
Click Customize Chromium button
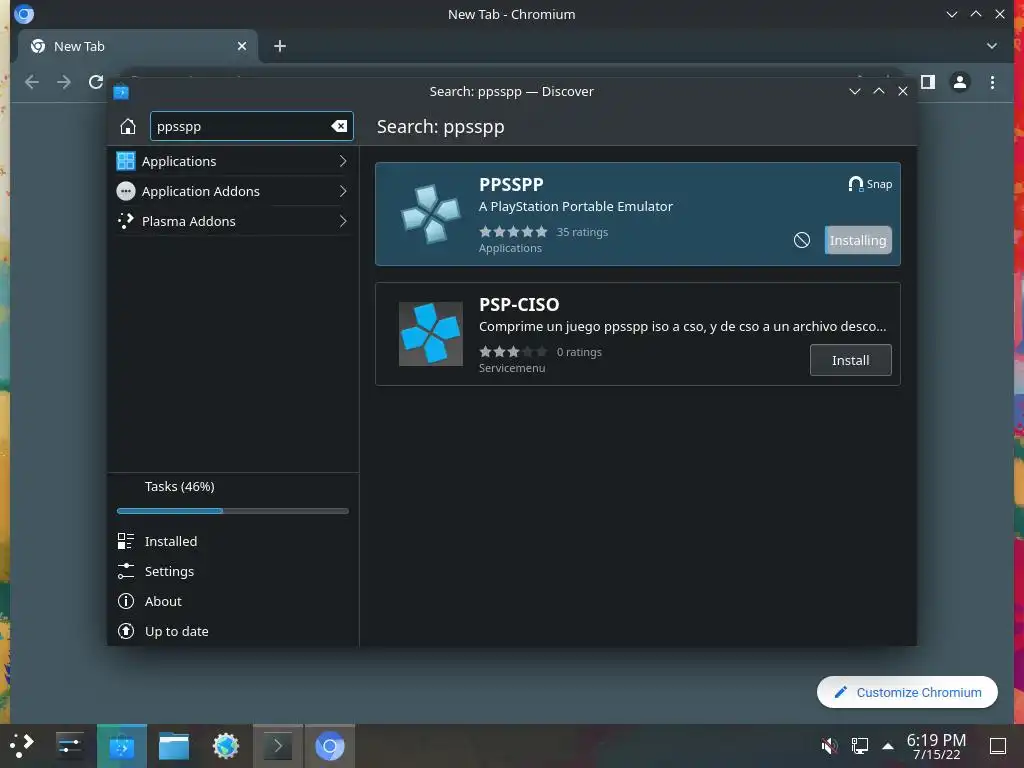pyautogui.click(x=907, y=692)
